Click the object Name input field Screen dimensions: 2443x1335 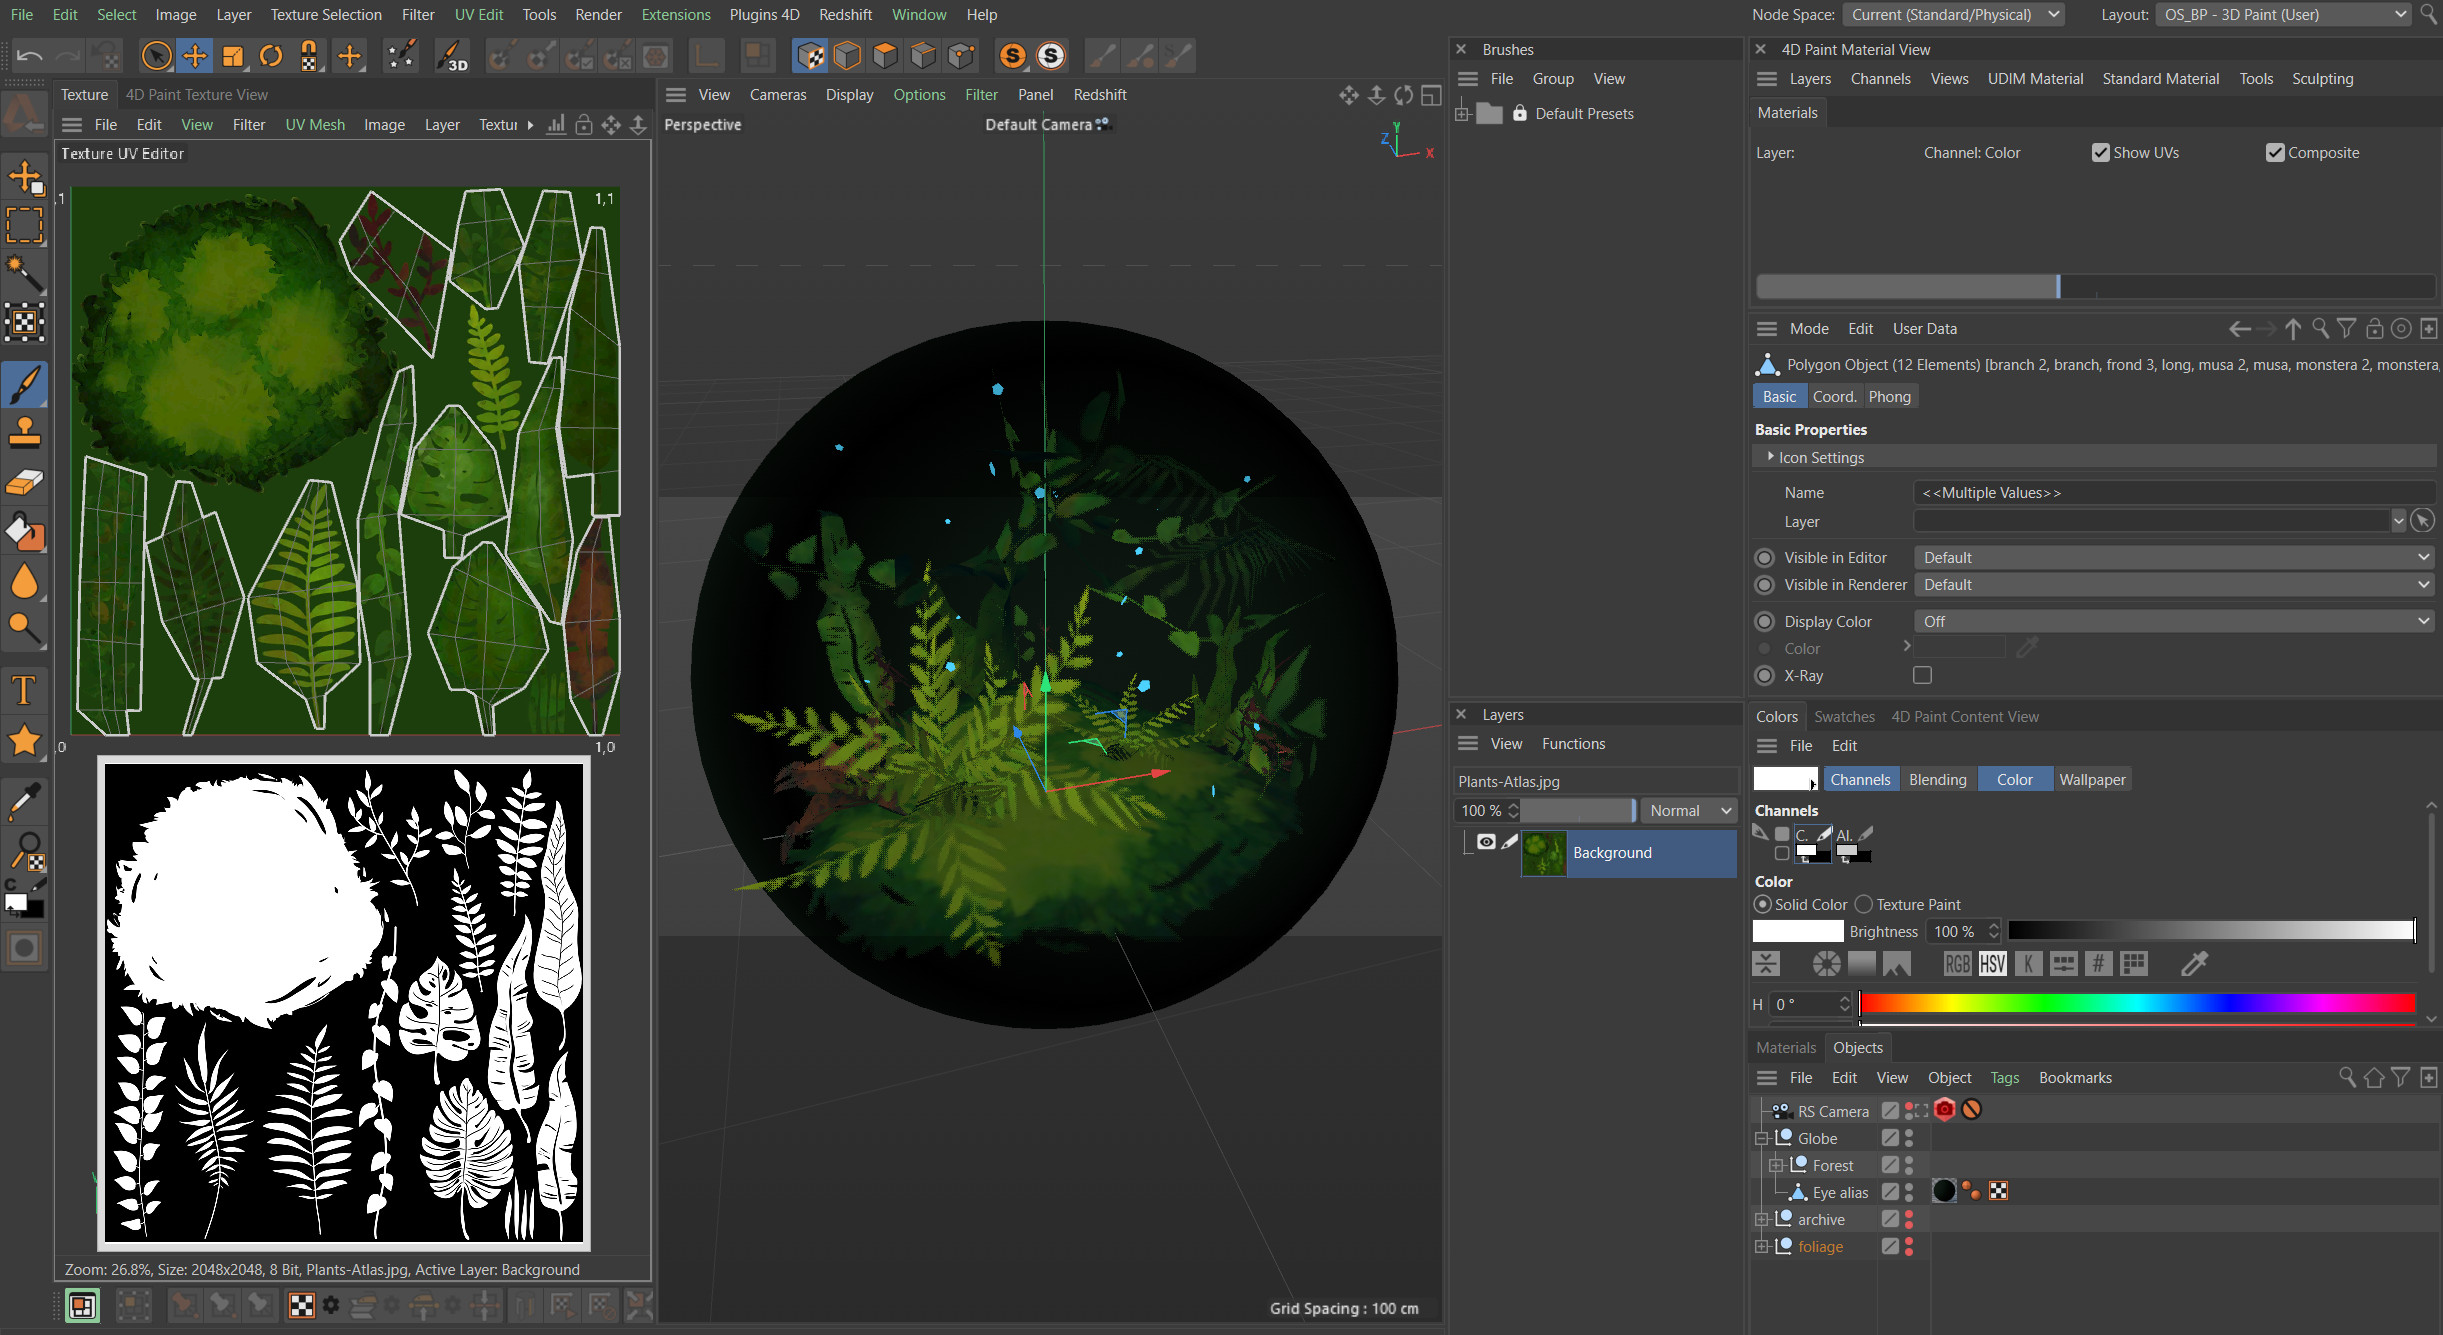2174,492
